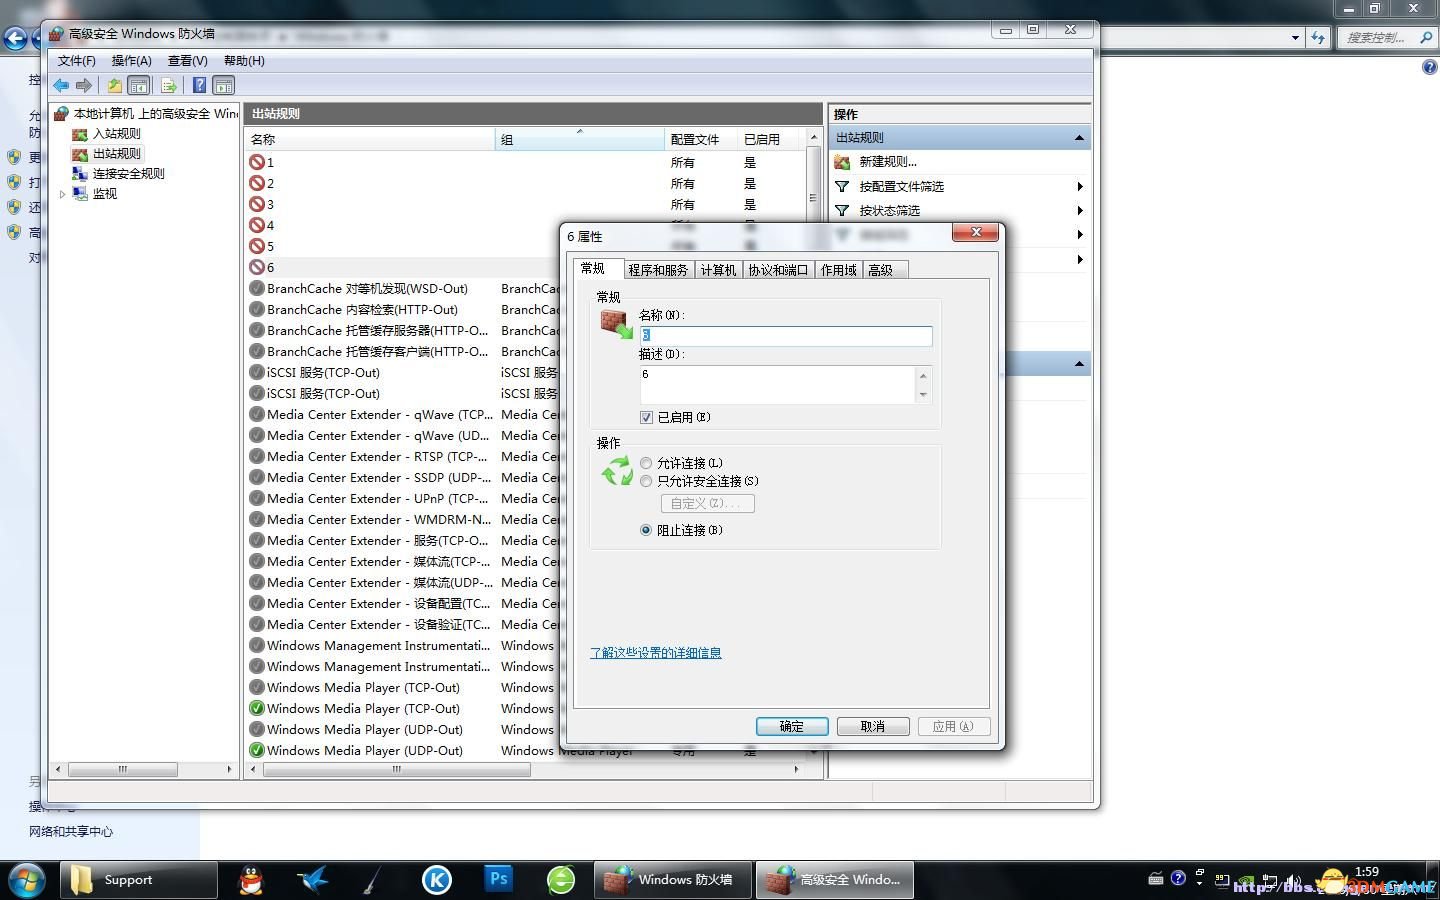Click the 取消 button

(x=873, y=726)
